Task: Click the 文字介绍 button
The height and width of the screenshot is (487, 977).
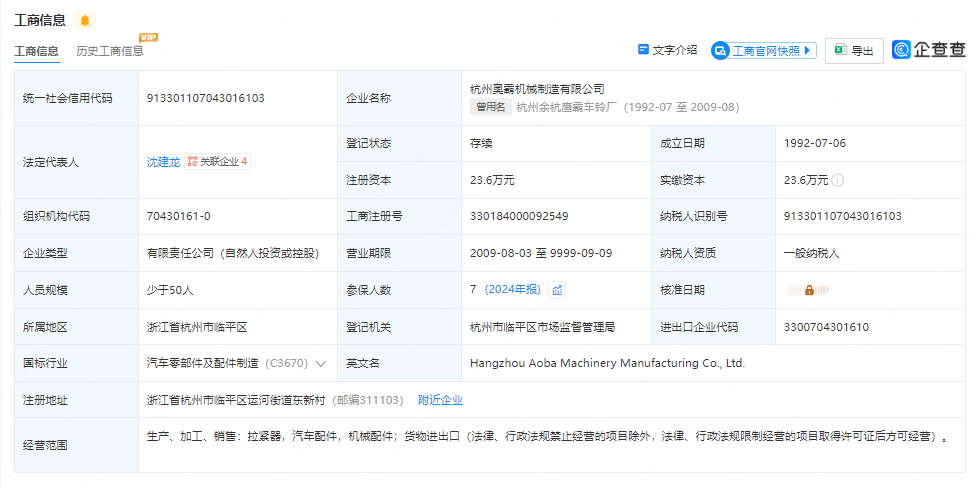Action: (x=668, y=50)
